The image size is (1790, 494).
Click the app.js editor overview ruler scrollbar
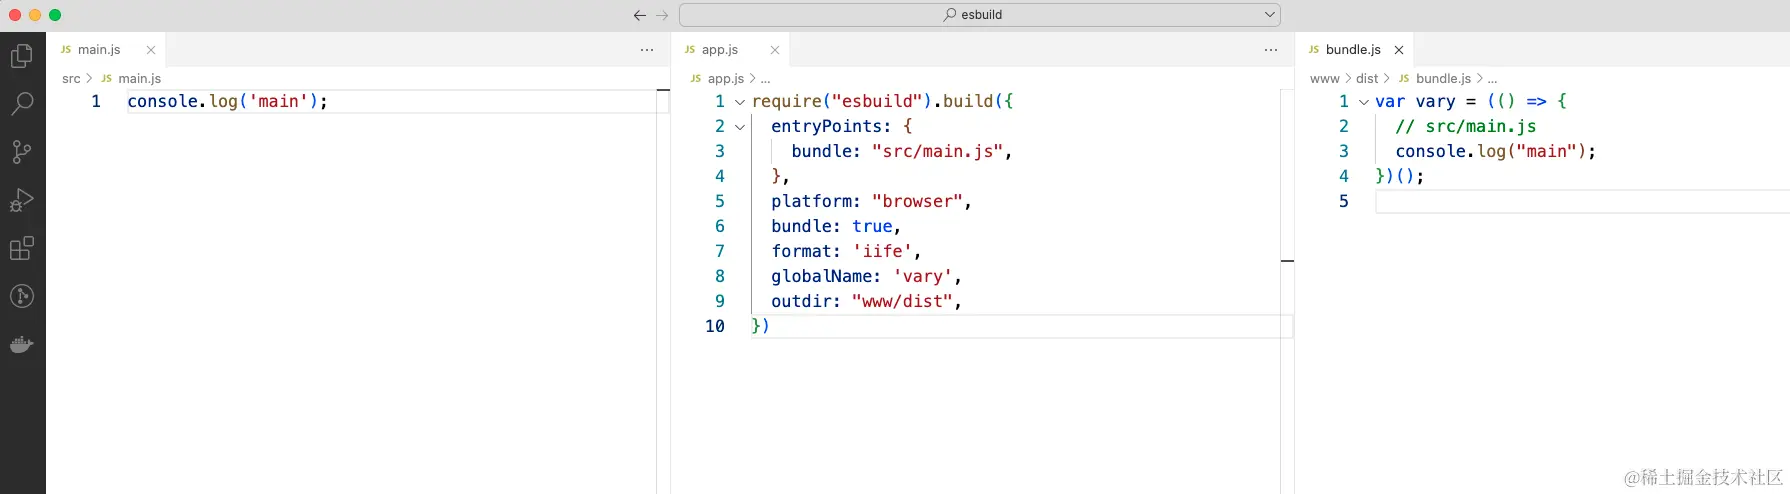[1287, 290]
